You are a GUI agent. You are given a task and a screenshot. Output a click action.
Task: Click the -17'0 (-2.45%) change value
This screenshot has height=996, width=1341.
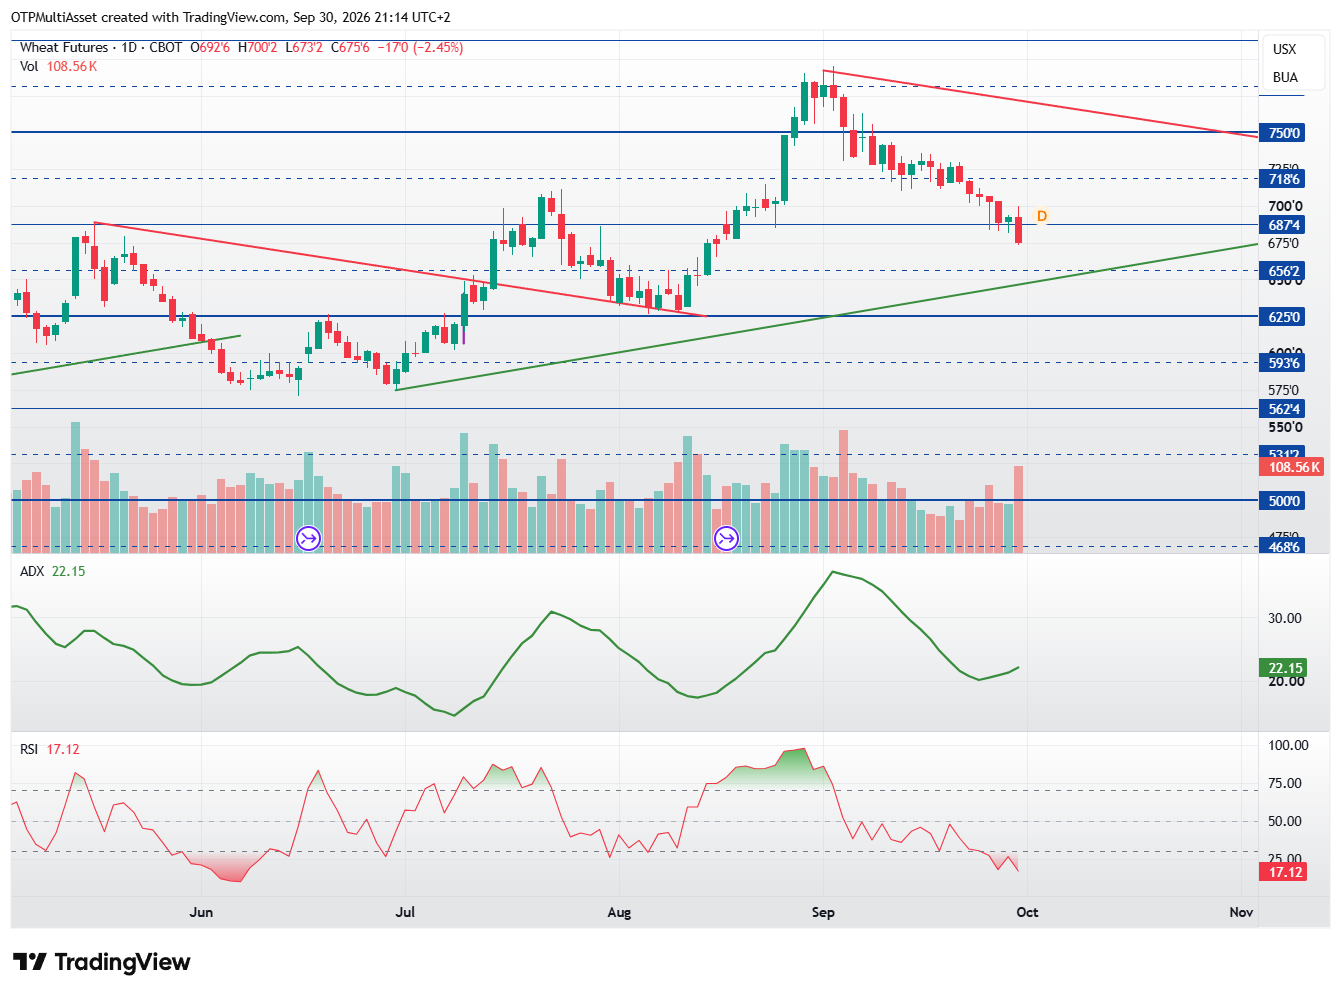(419, 47)
